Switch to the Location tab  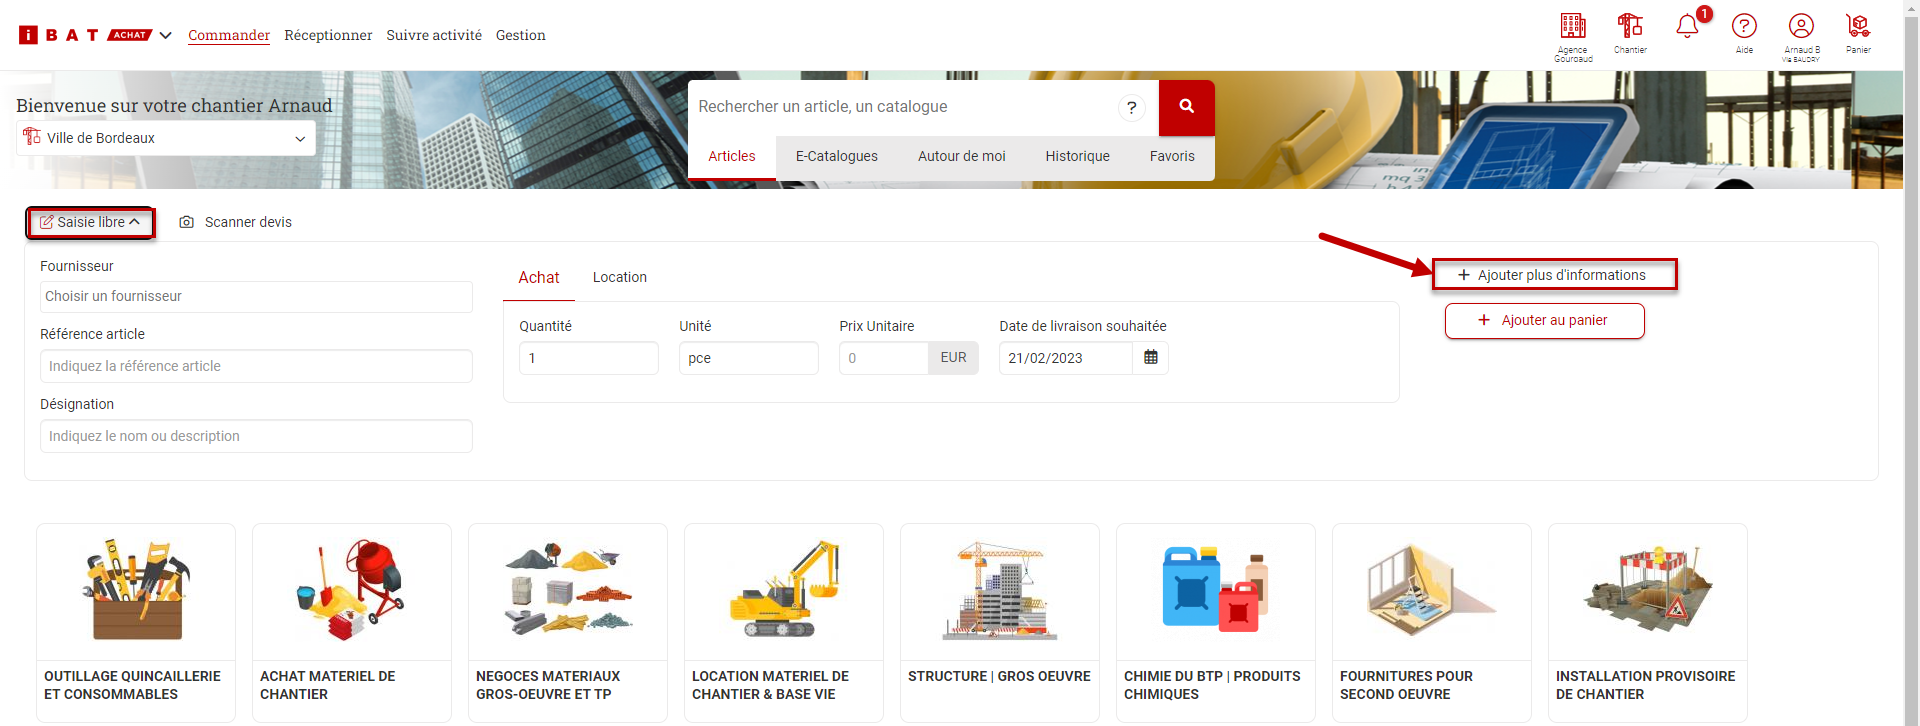coord(619,278)
